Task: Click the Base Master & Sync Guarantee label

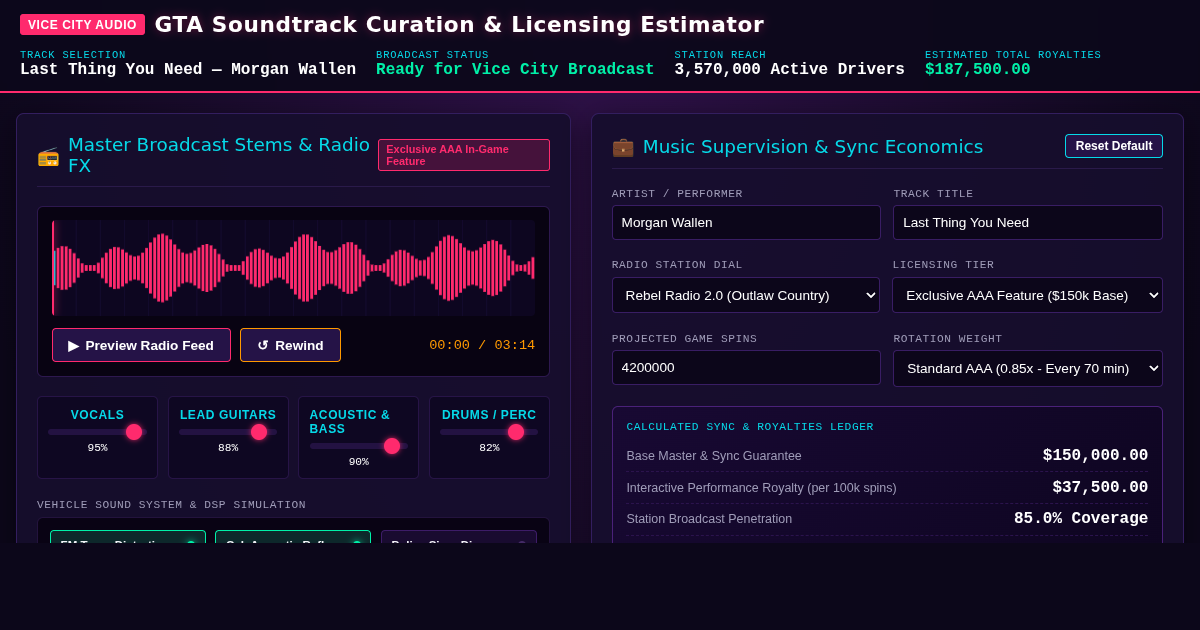Action: click(x=714, y=456)
